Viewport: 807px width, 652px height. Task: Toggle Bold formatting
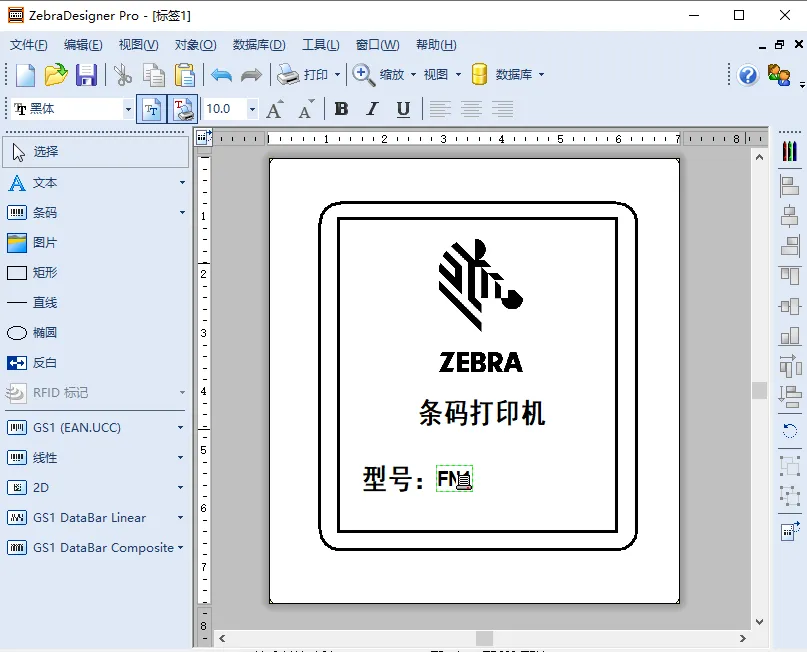coord(342,109)
